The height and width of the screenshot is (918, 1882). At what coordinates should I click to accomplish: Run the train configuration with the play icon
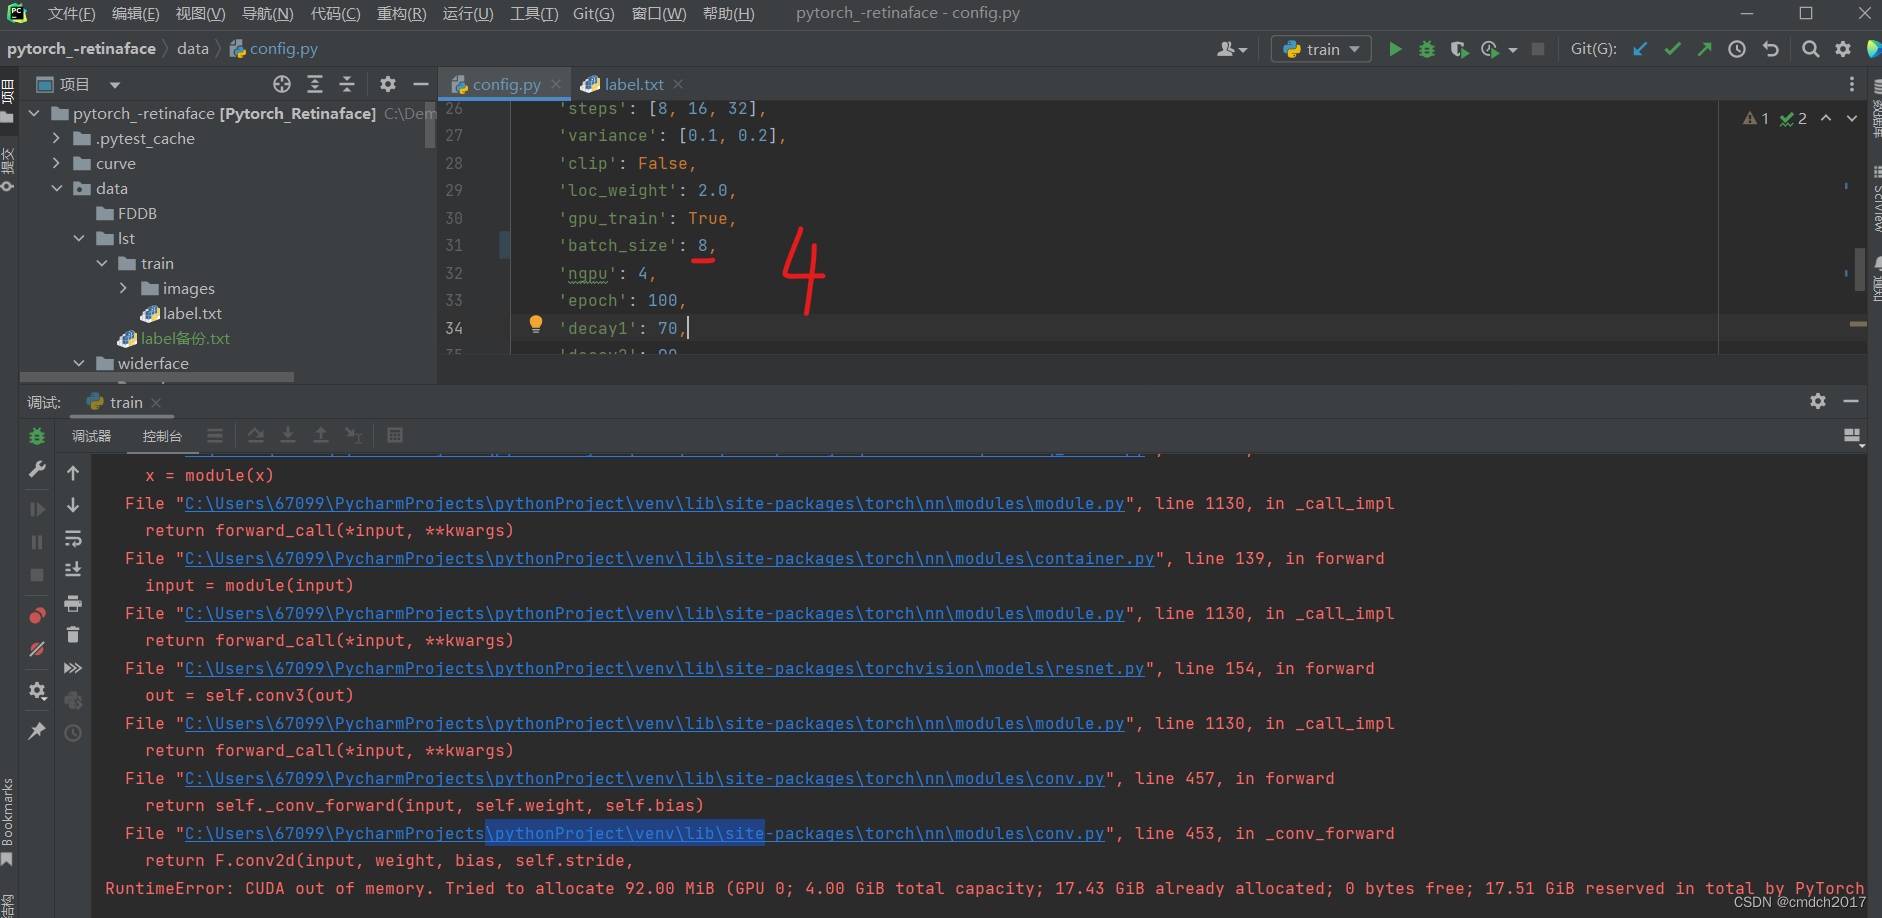pos(1396,48)
